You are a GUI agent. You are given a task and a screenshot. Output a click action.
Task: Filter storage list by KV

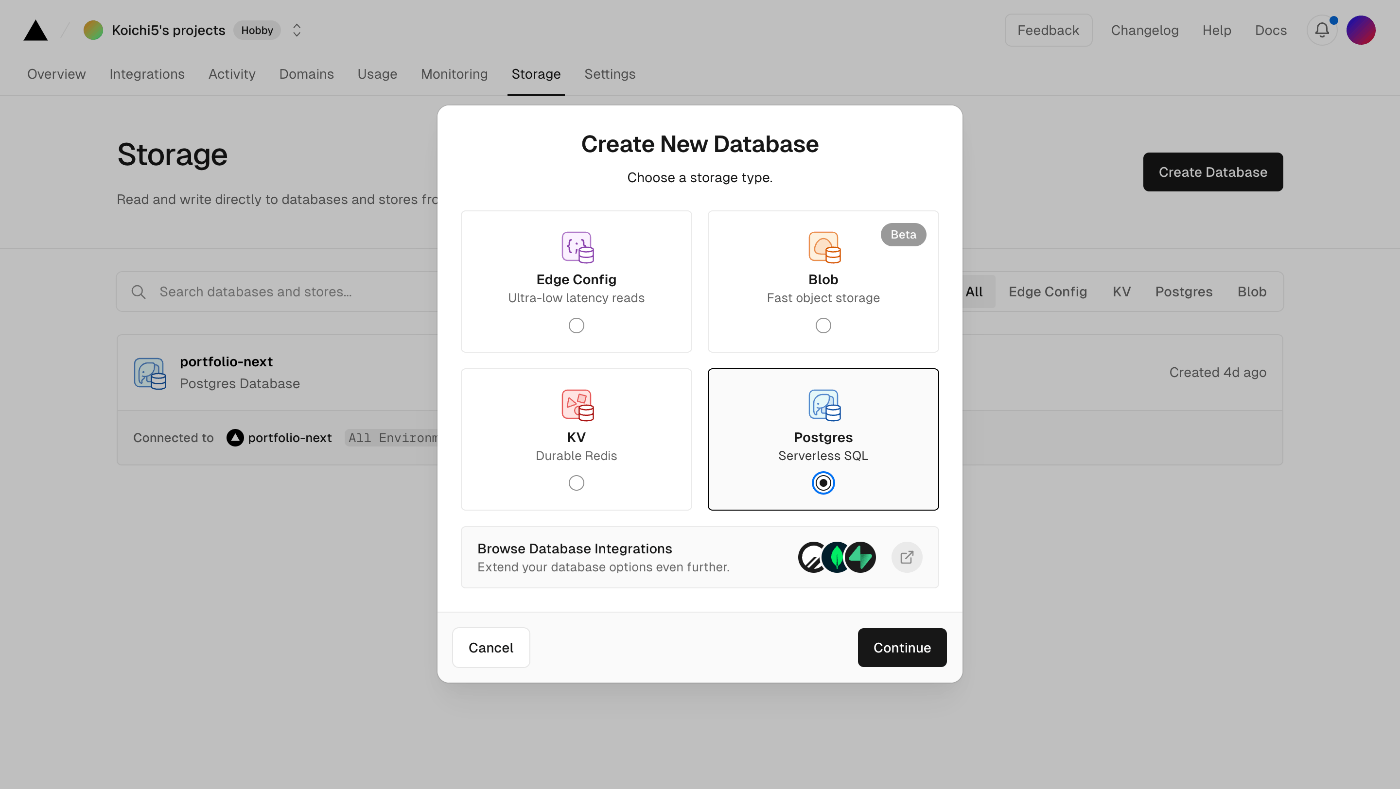point(1122,292)
